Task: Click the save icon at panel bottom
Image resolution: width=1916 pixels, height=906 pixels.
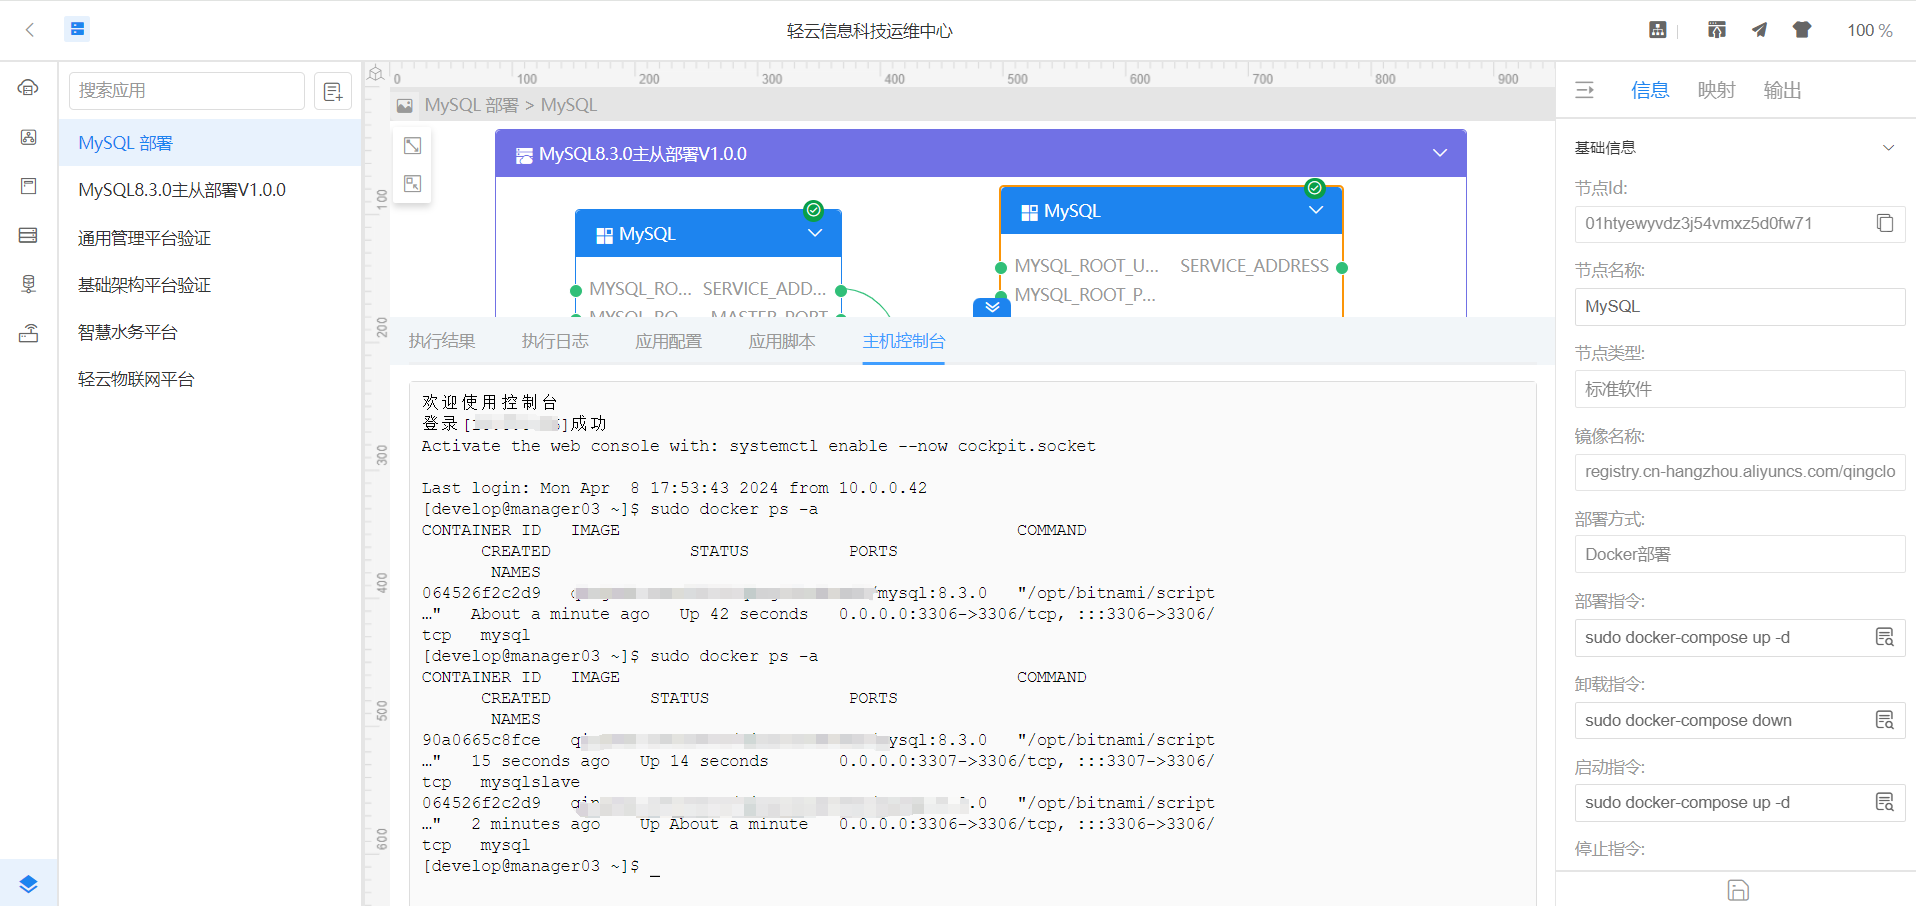Action: (x=1738, y=890)
